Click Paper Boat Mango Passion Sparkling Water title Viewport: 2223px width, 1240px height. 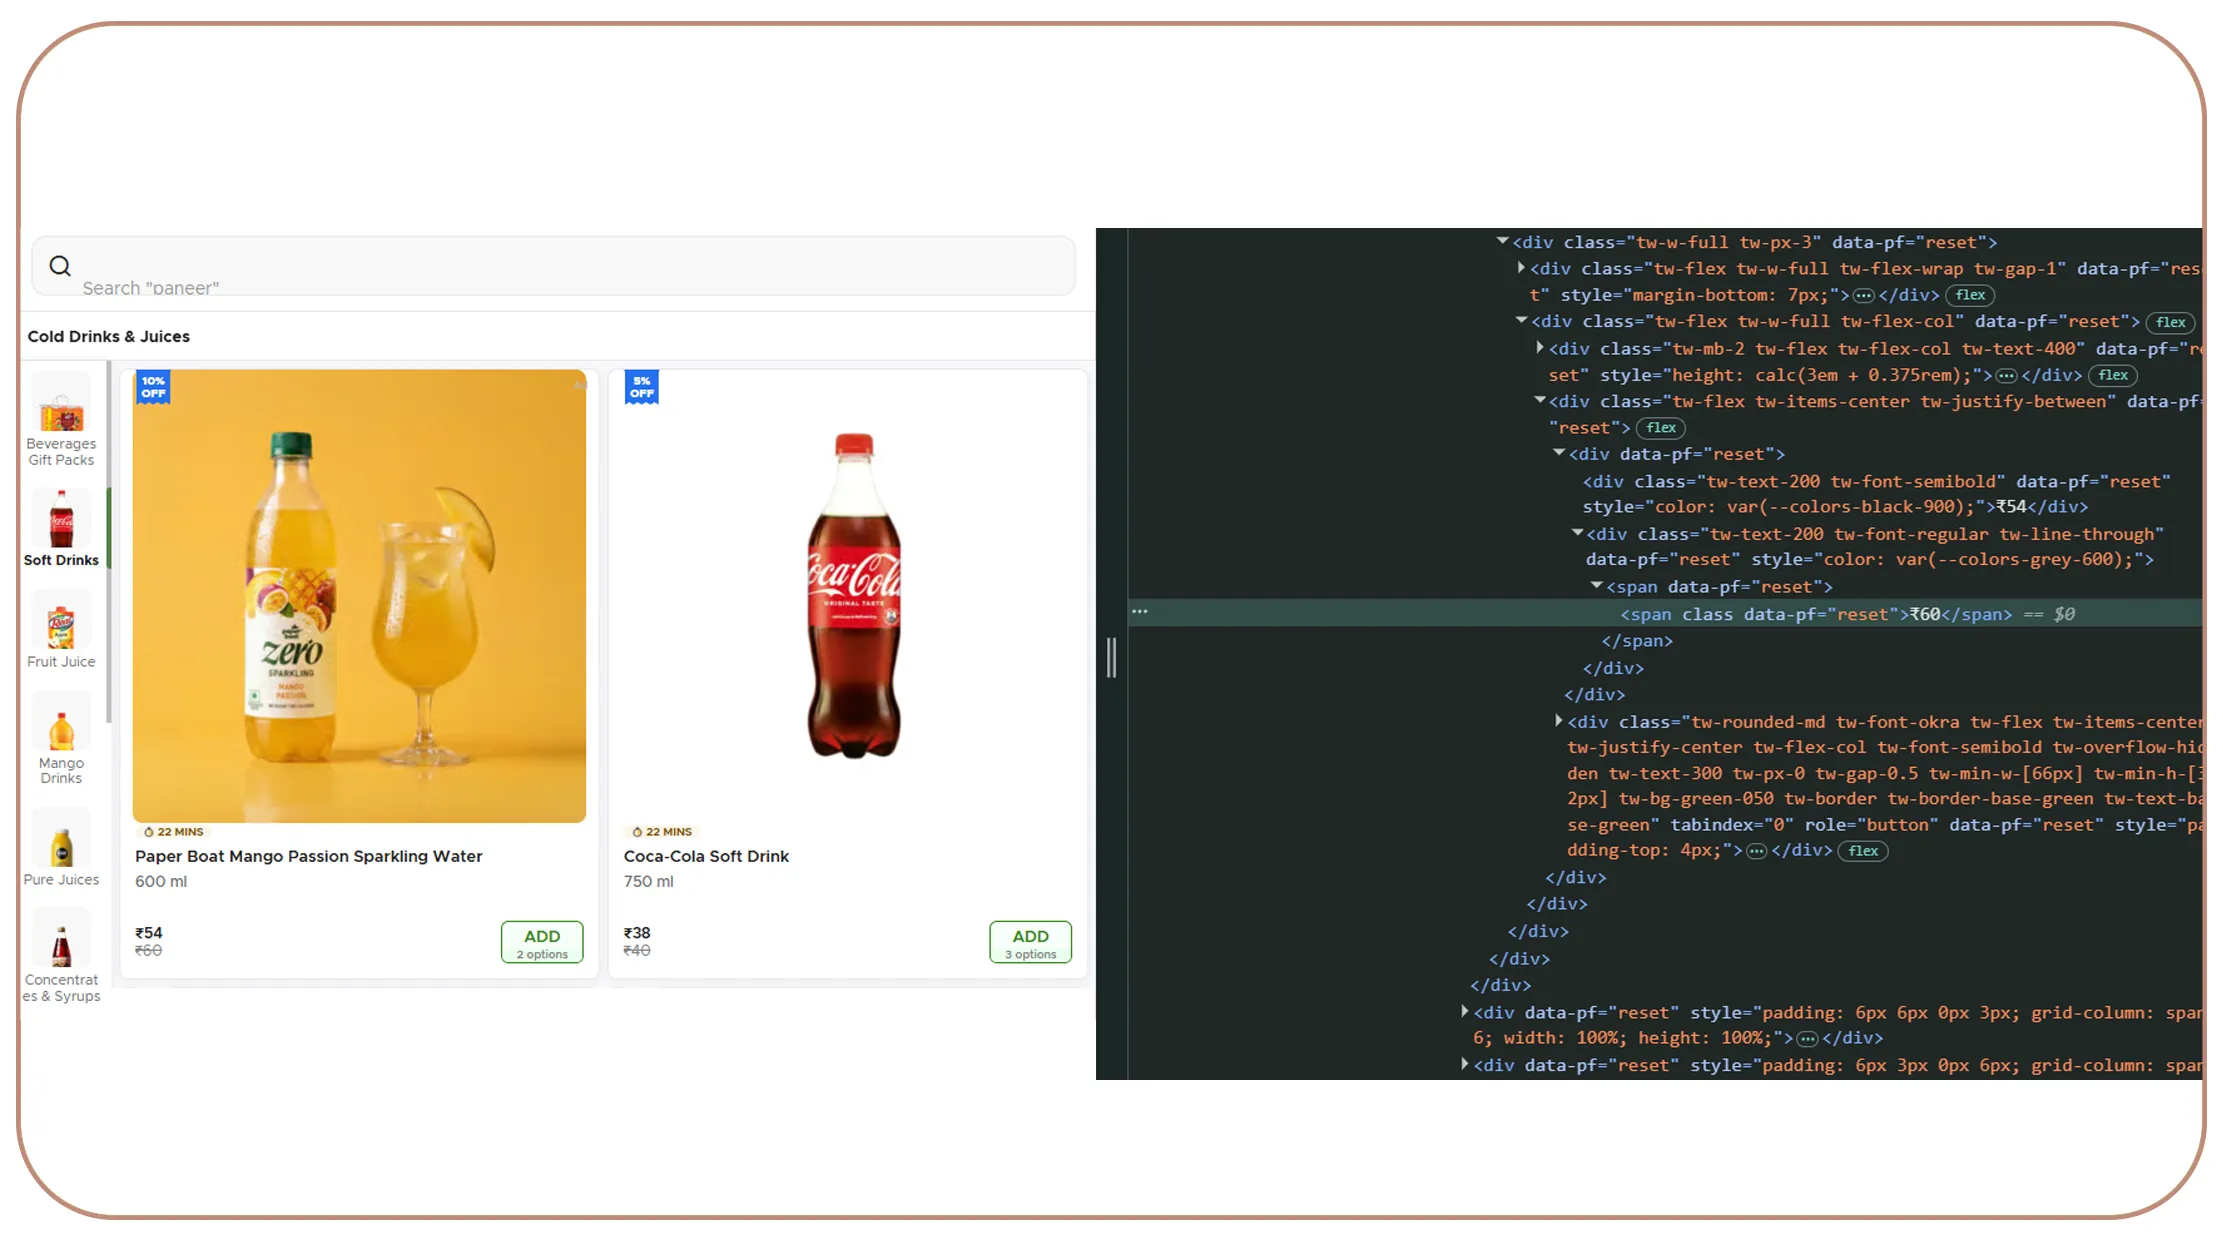click(309, 856)
